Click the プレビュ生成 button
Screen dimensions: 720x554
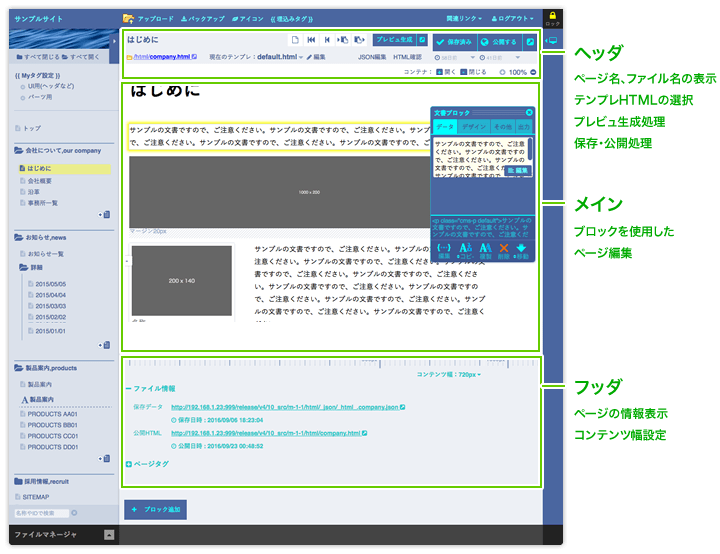pyautogui.click(x=394, y=41)
